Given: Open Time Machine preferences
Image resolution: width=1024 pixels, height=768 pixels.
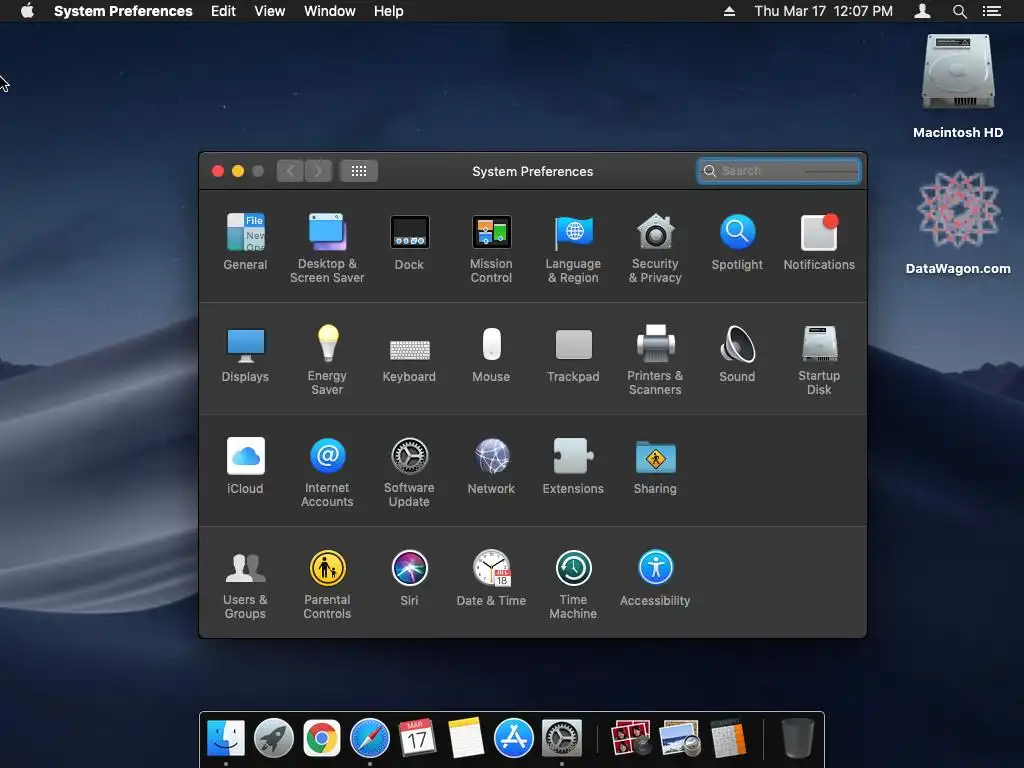Looking at the screenshot, I should click(573, 584).
